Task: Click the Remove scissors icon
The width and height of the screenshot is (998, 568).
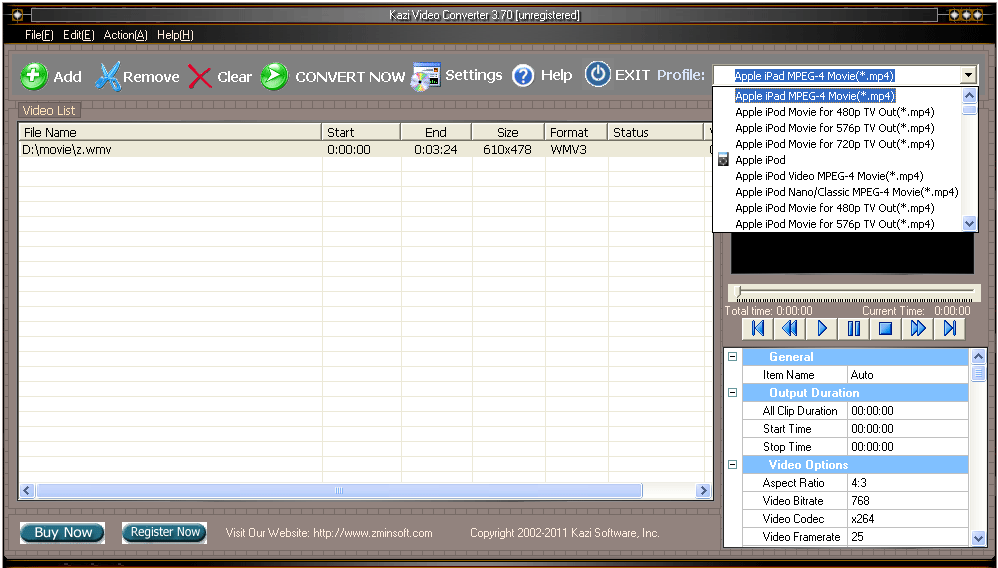Action: click(x=108, y=76)
